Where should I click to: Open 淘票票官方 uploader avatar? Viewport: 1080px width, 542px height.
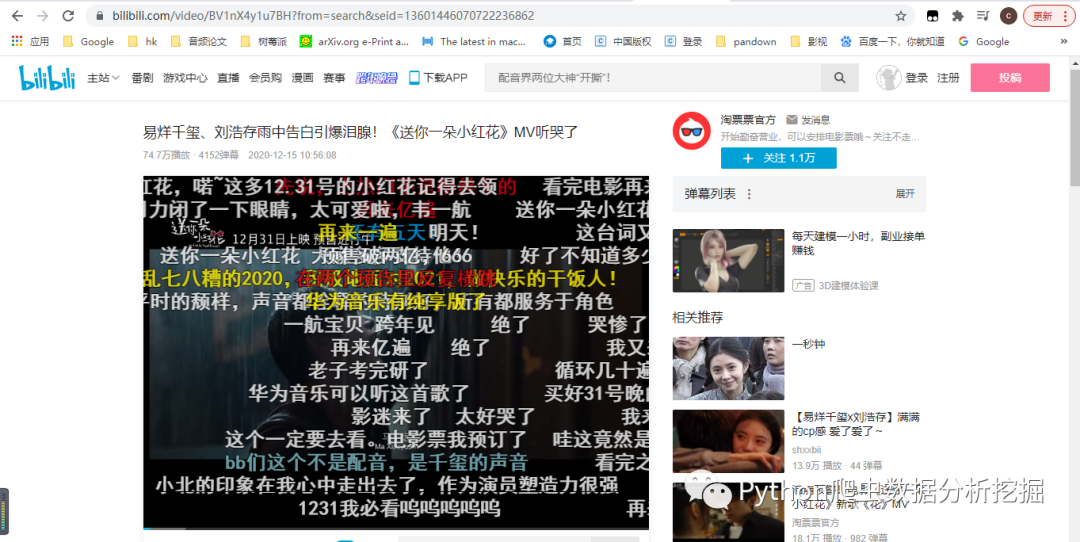click(x=692, y=131)
